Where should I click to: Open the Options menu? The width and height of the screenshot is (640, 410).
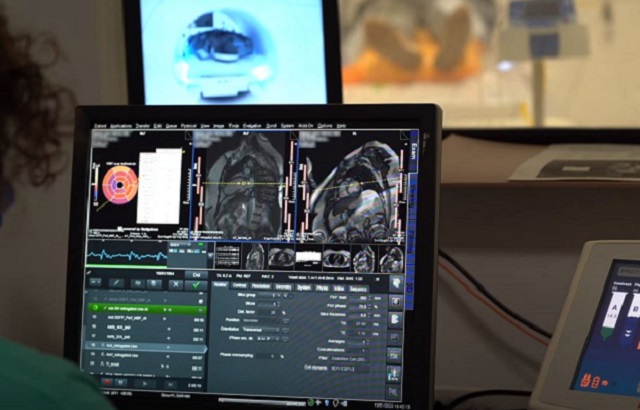[324, 126]
